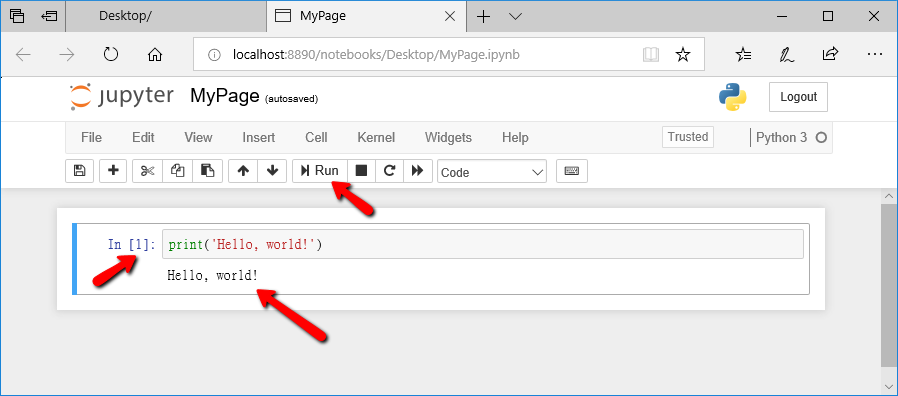Open the Code cell type dropdown
Viewport: 898px width, 396px height.
coord(492,172)
